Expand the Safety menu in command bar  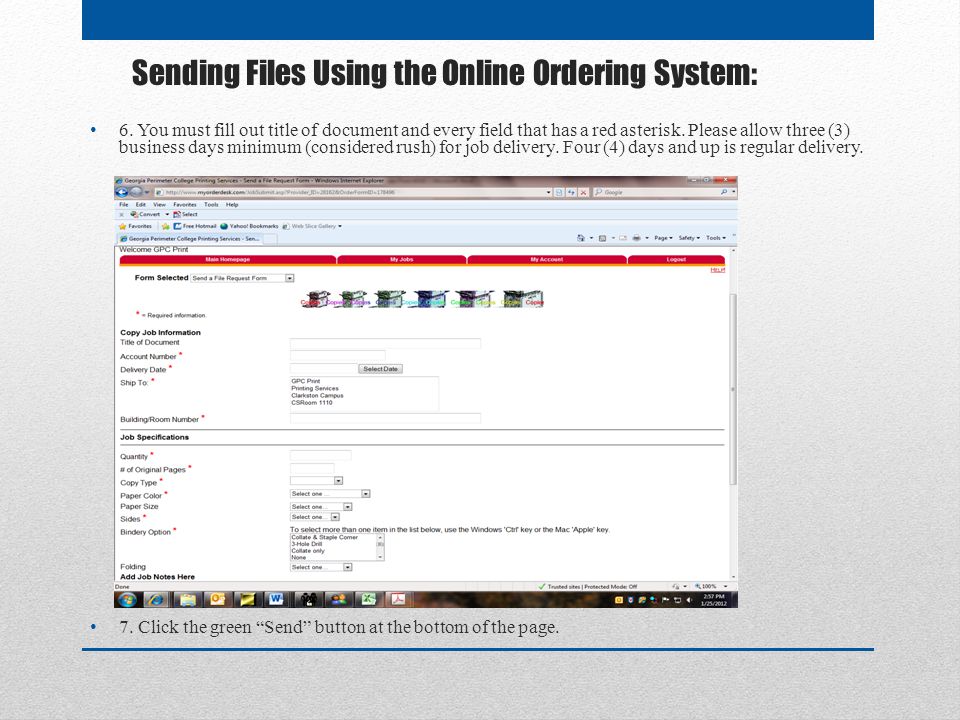tap(689, 238)
